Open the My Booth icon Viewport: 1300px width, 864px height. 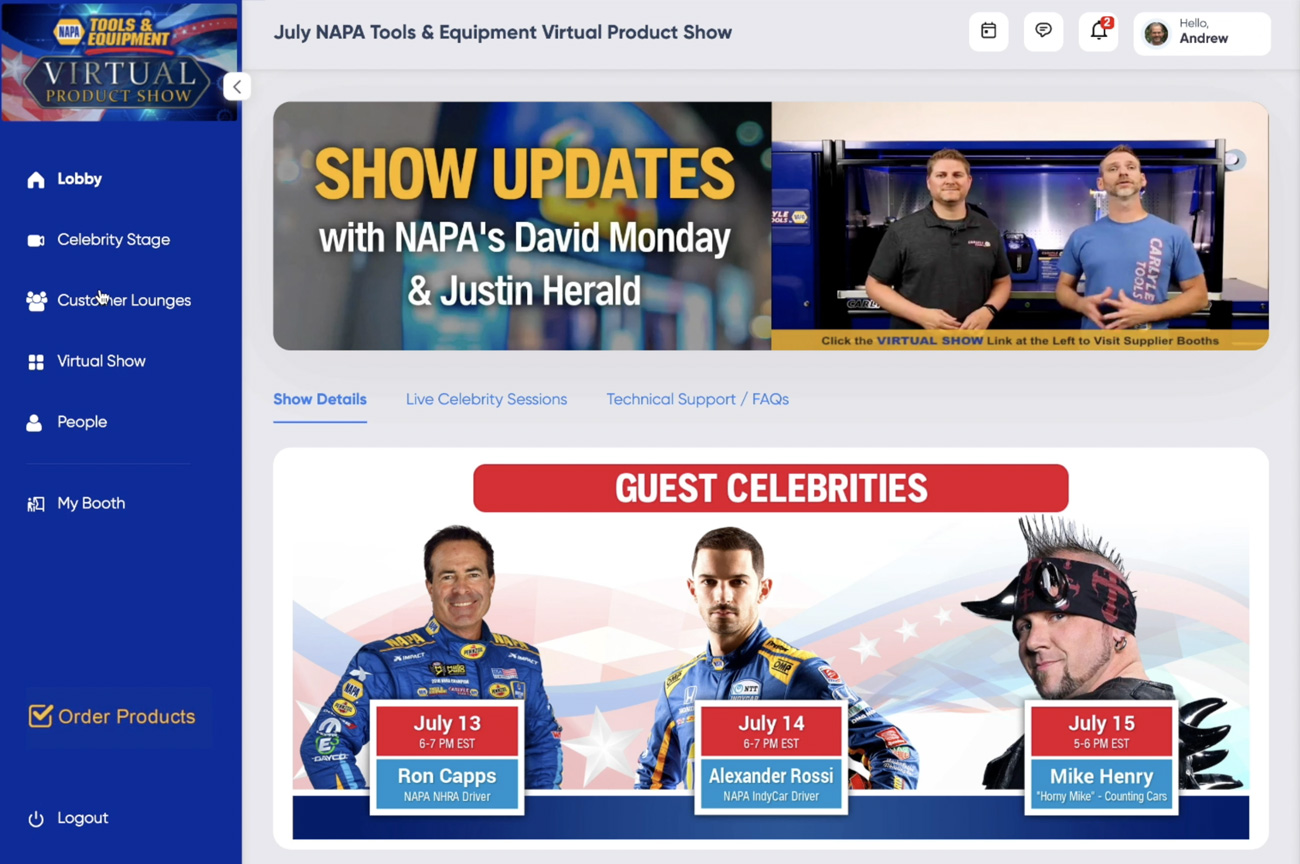(x=36, y=504)
